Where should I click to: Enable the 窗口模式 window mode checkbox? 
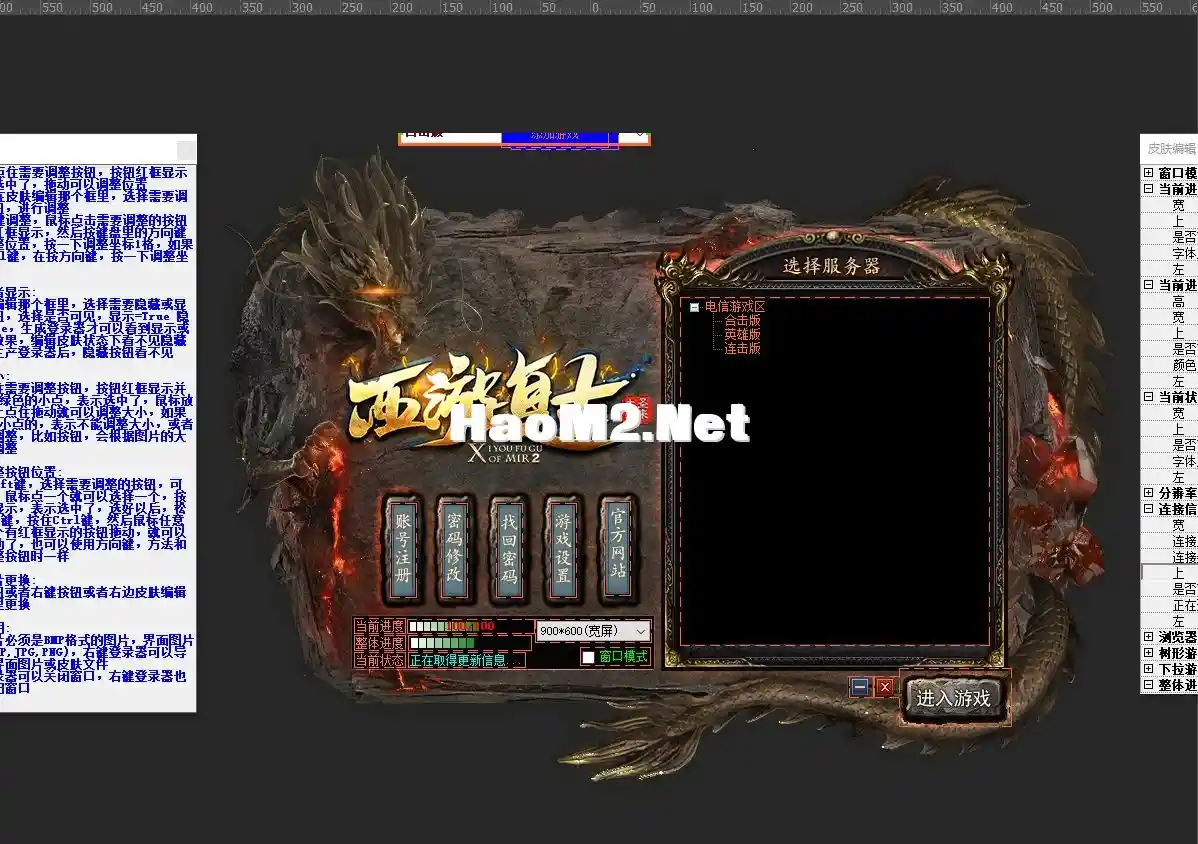[588, 657]
